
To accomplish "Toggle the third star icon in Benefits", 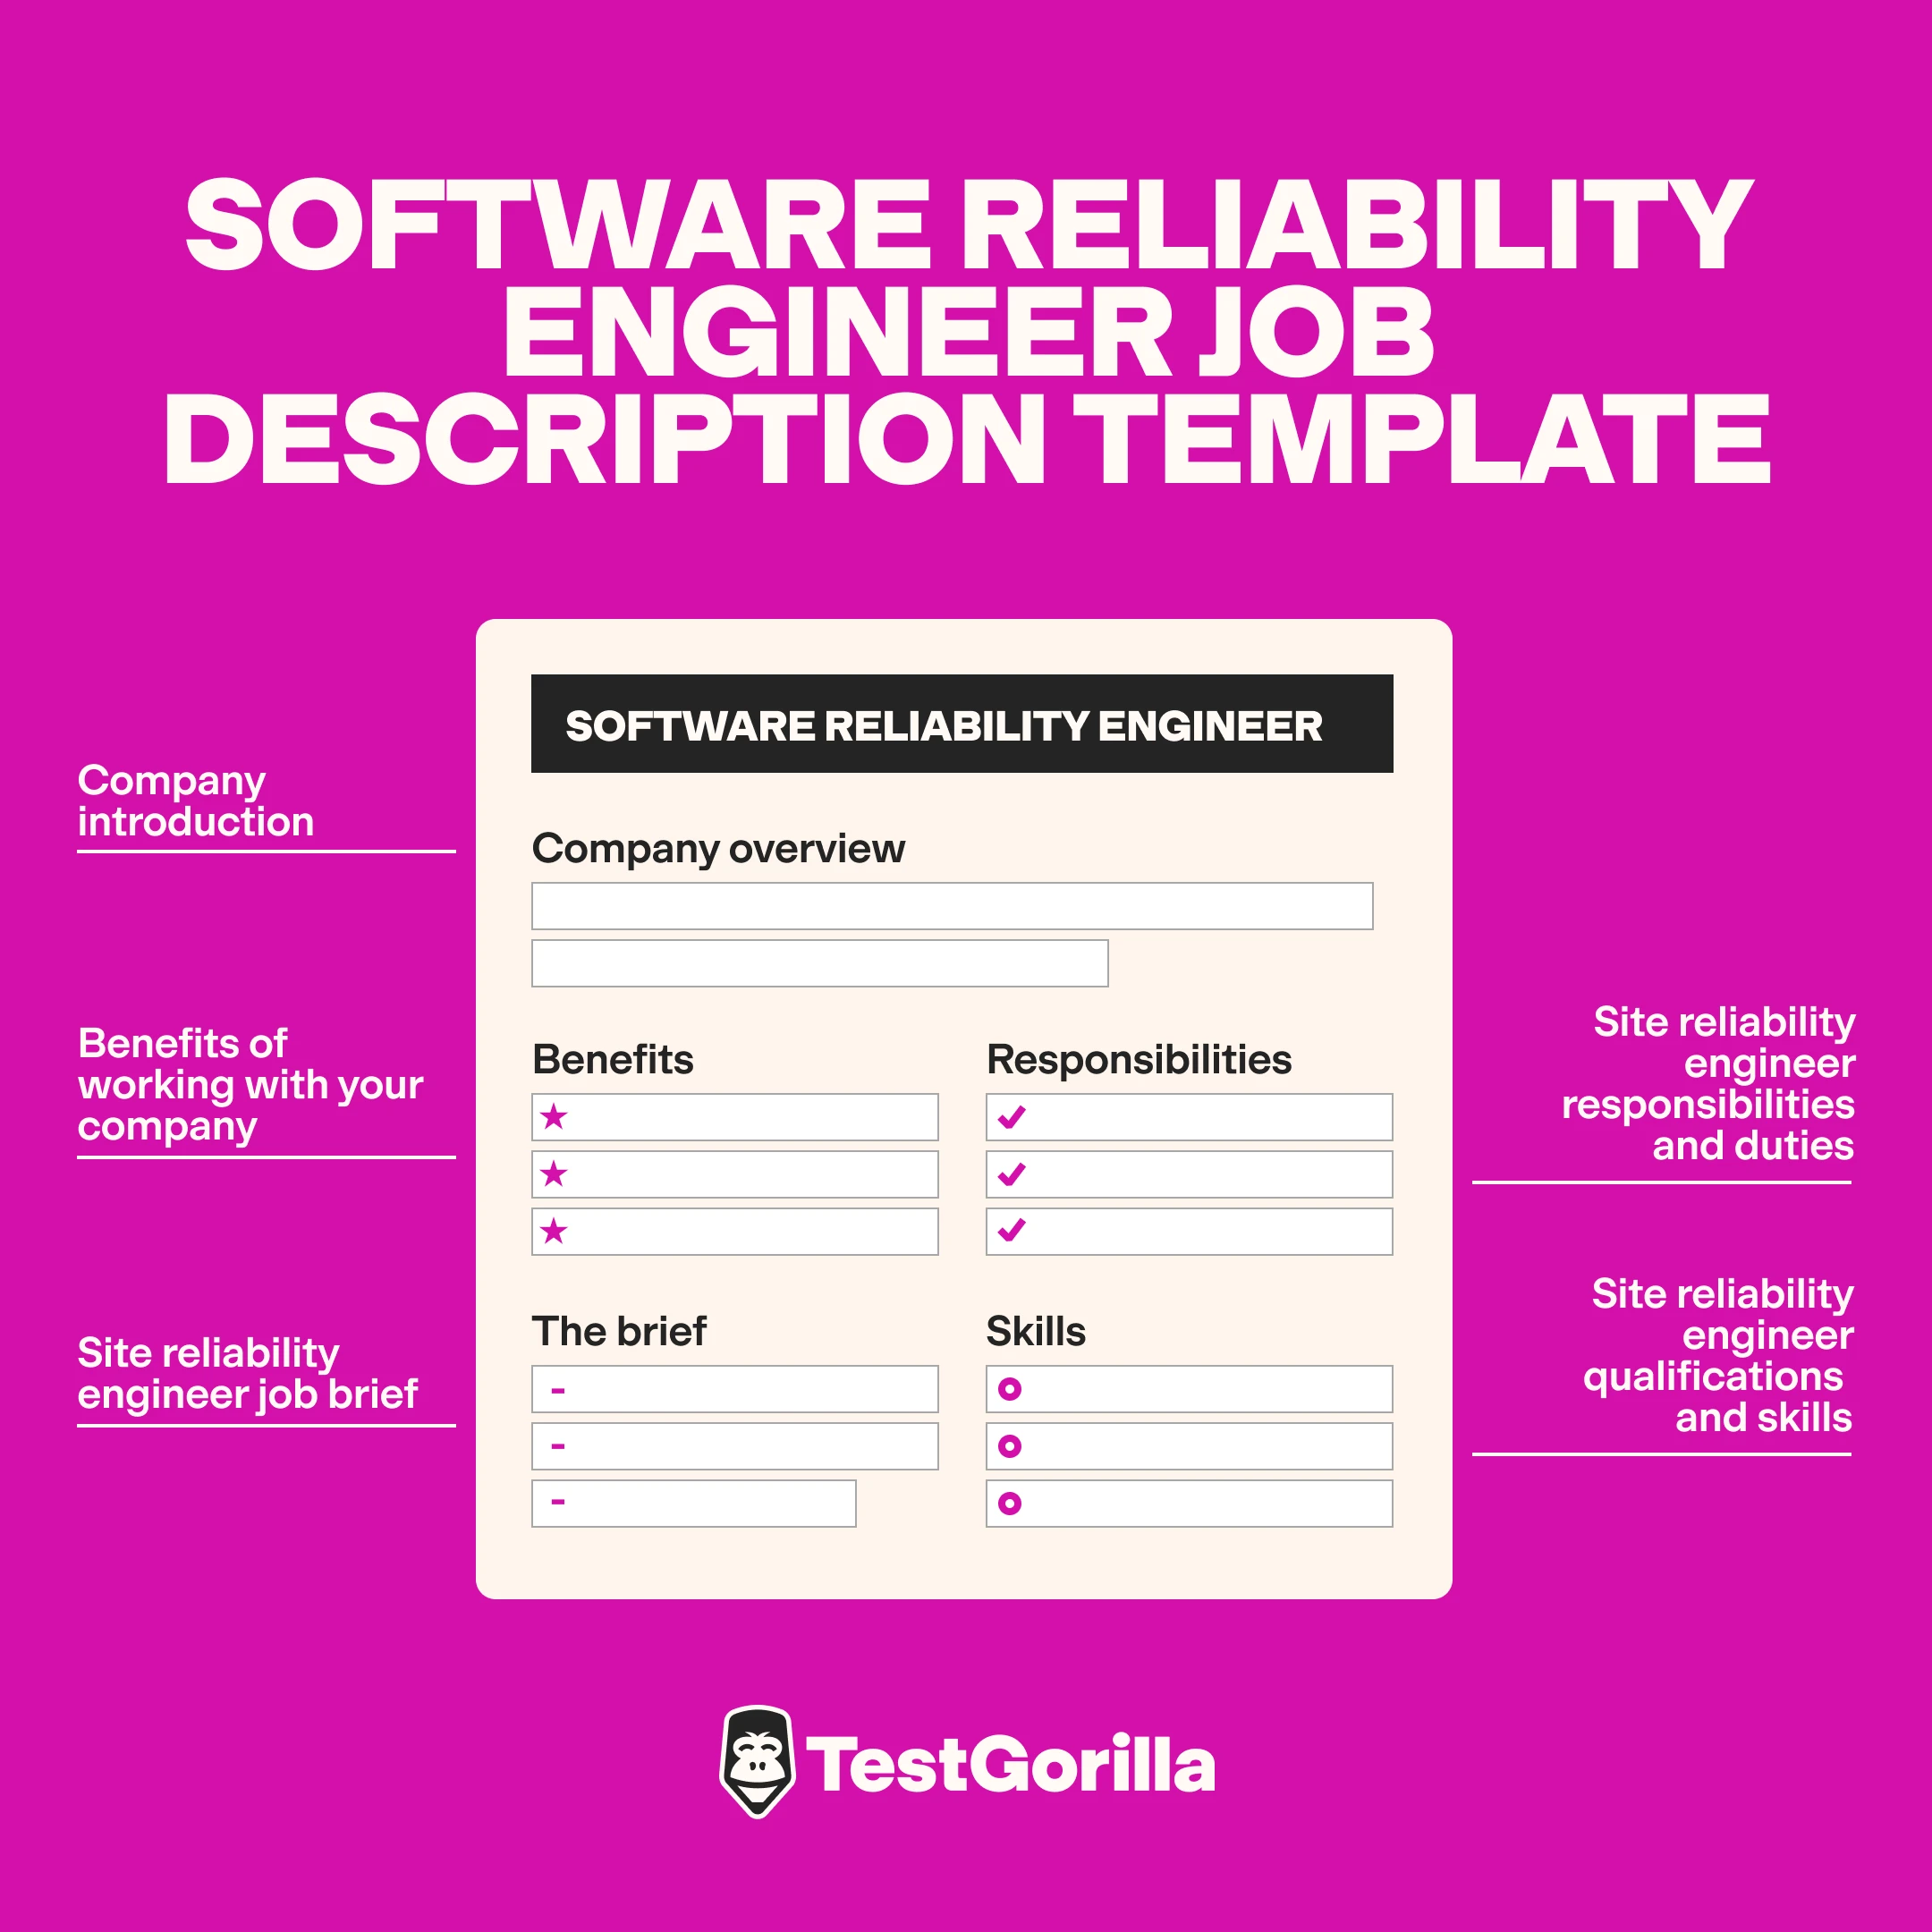I will click(x=554, y=1232).
